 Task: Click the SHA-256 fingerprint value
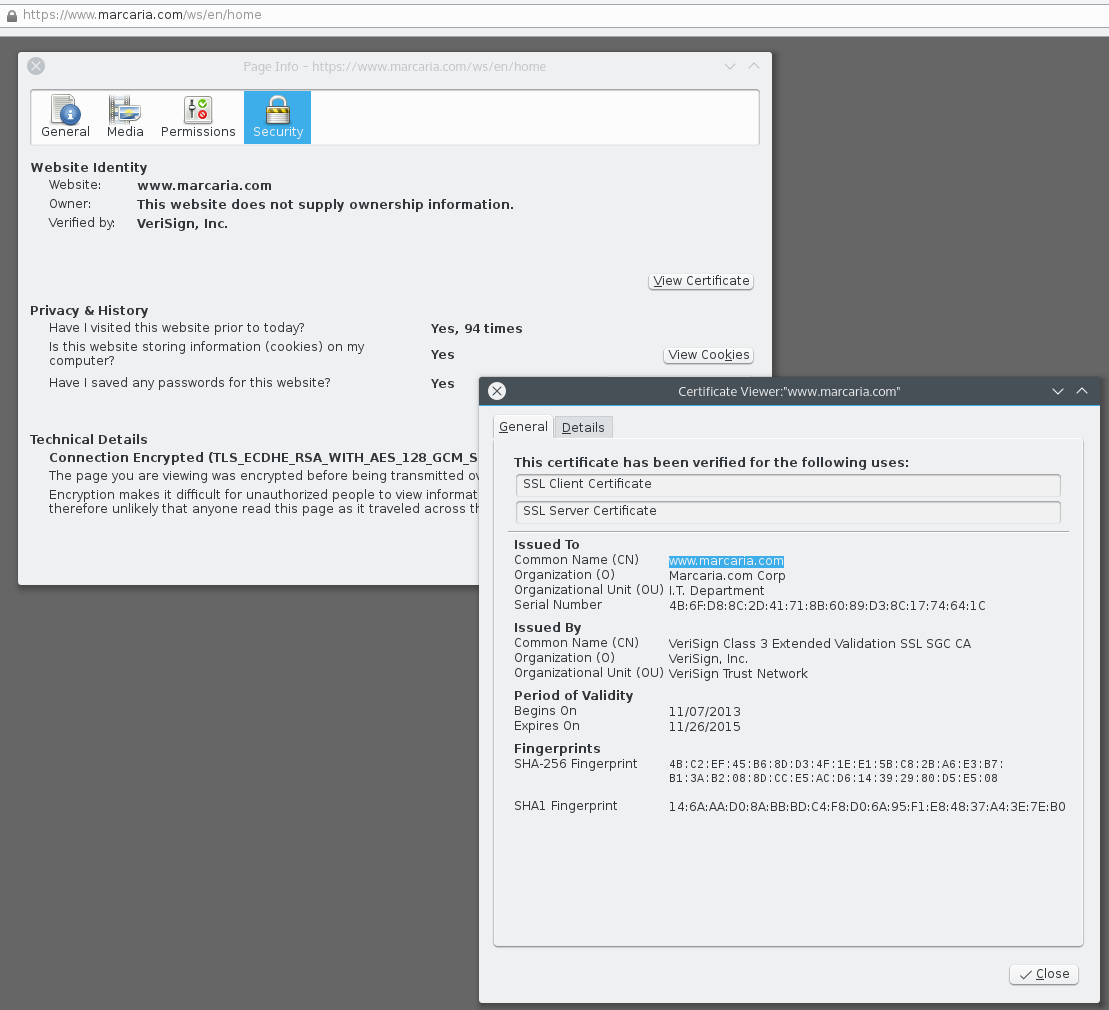coord(836,771)
